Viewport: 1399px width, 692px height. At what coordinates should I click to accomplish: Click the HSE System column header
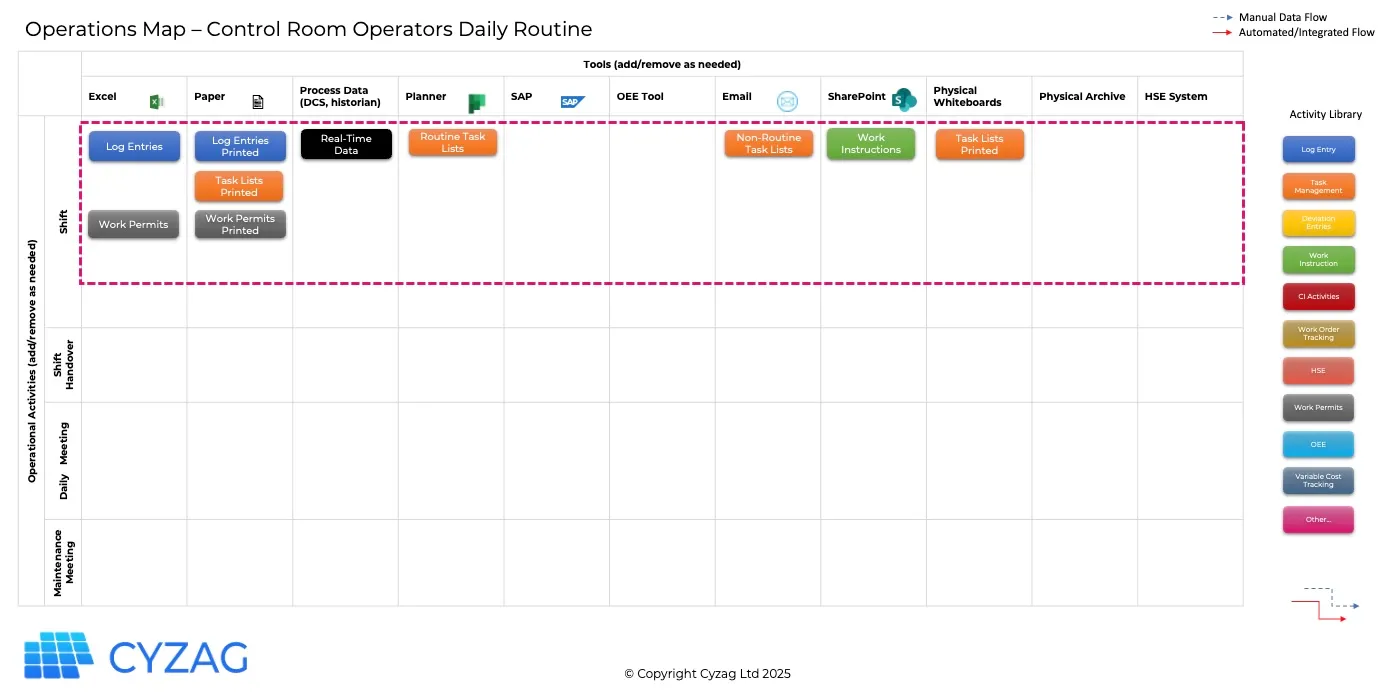(1176, 97)
